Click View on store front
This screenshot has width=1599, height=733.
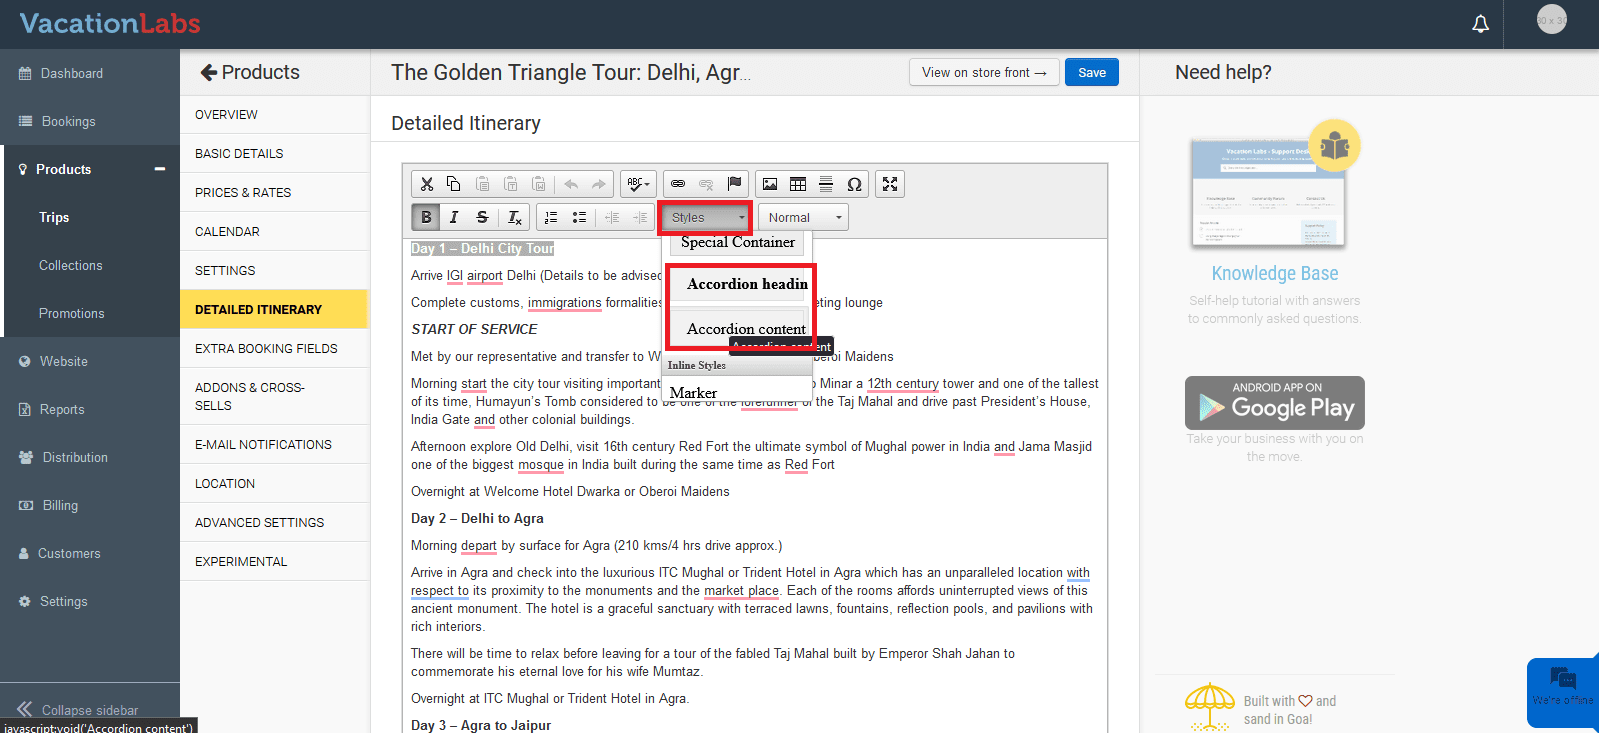coord(983,72)
